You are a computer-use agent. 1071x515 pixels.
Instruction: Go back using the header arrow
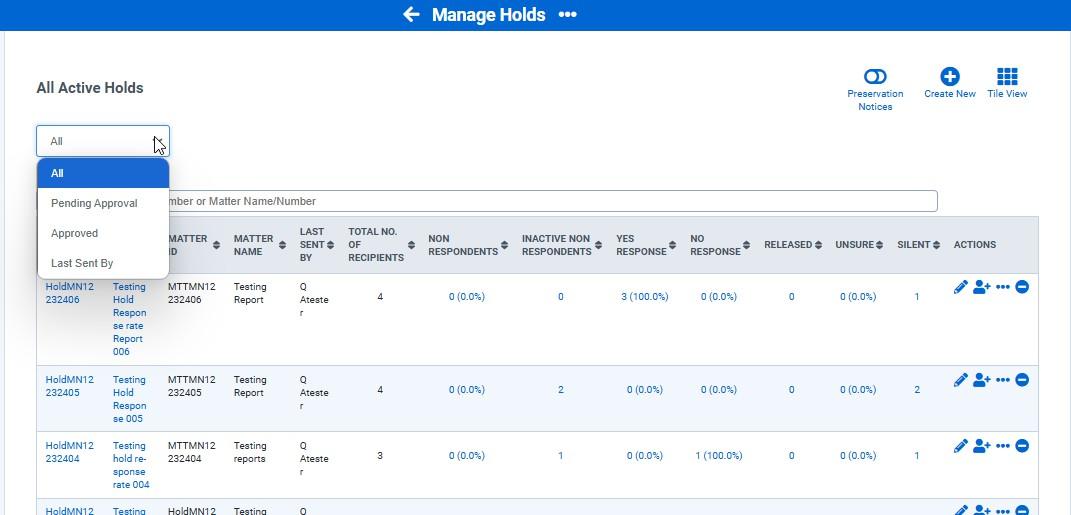411,14
